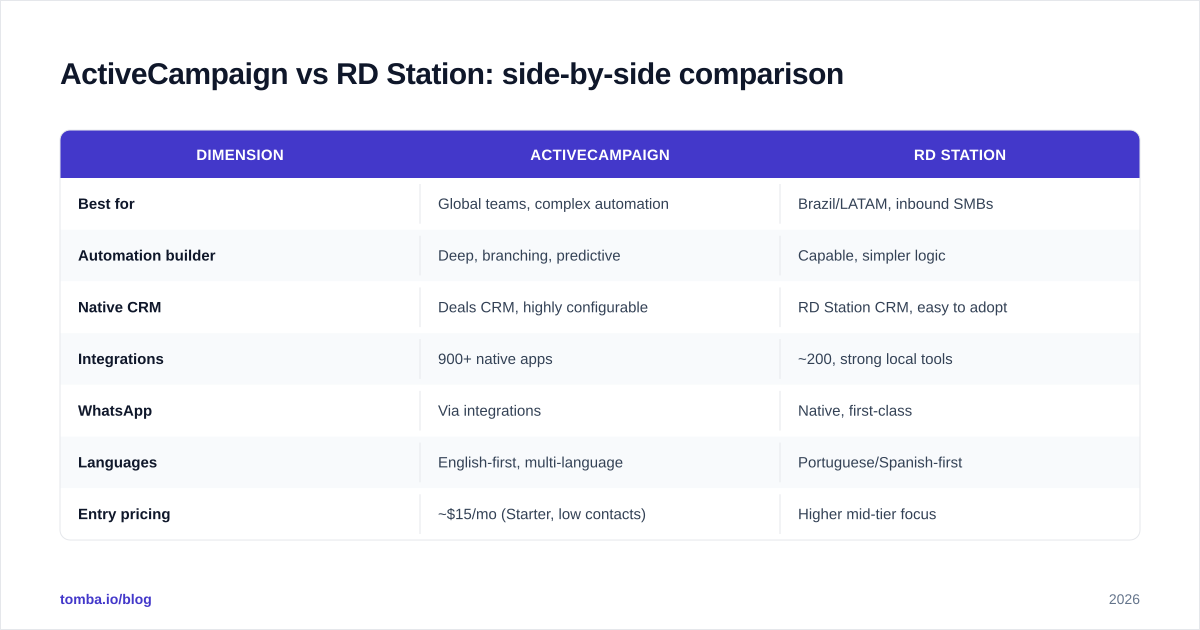Image resolution: width=1200 pixels, height=630 pixels.
Task: Click the RD STATION column header
Action: tap(960, 155)
